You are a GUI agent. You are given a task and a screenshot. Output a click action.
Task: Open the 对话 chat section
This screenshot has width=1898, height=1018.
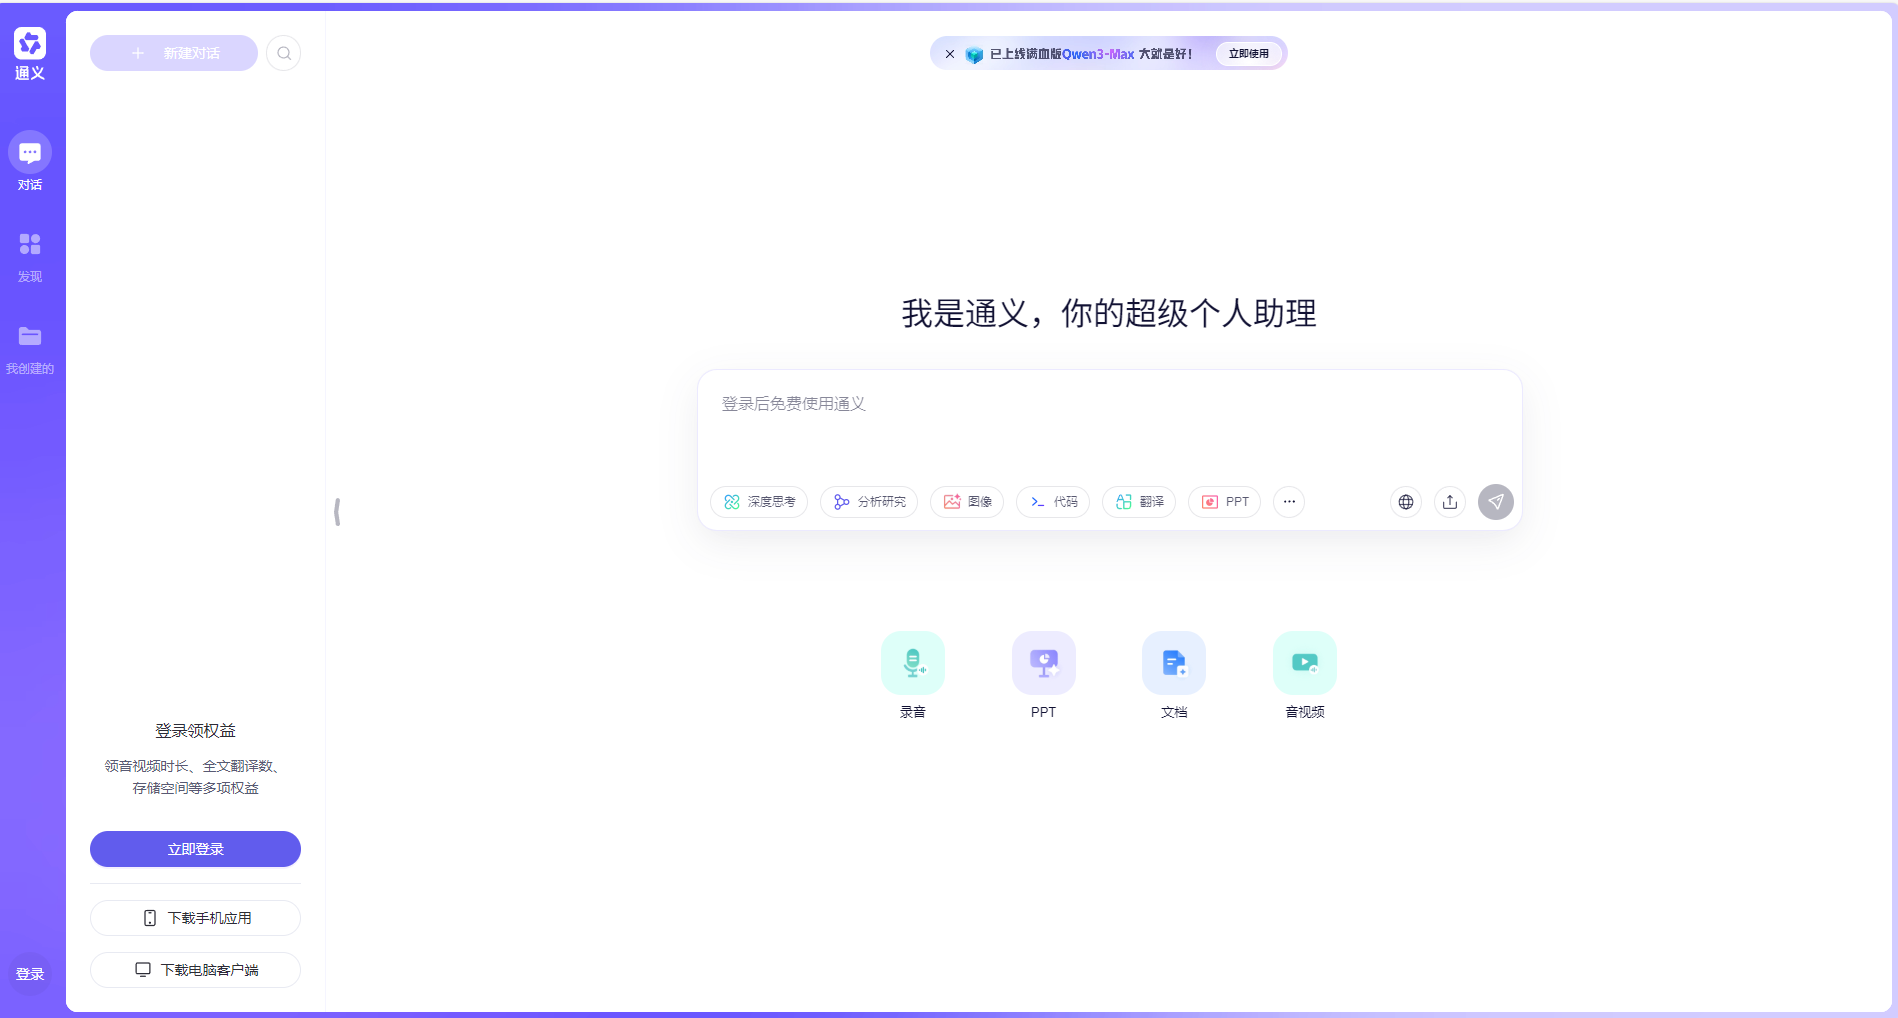(30, 162)
